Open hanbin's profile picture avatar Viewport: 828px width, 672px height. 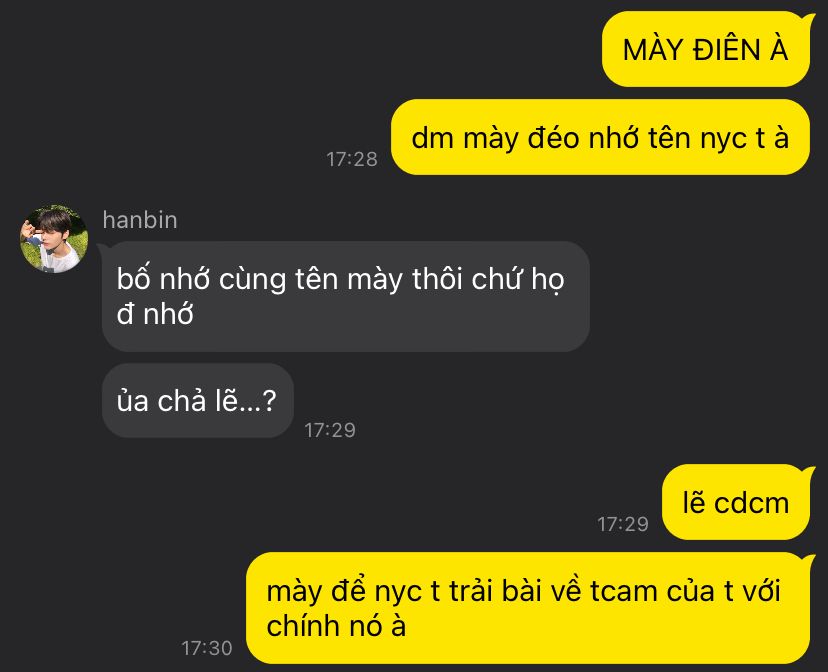[54, 239]
